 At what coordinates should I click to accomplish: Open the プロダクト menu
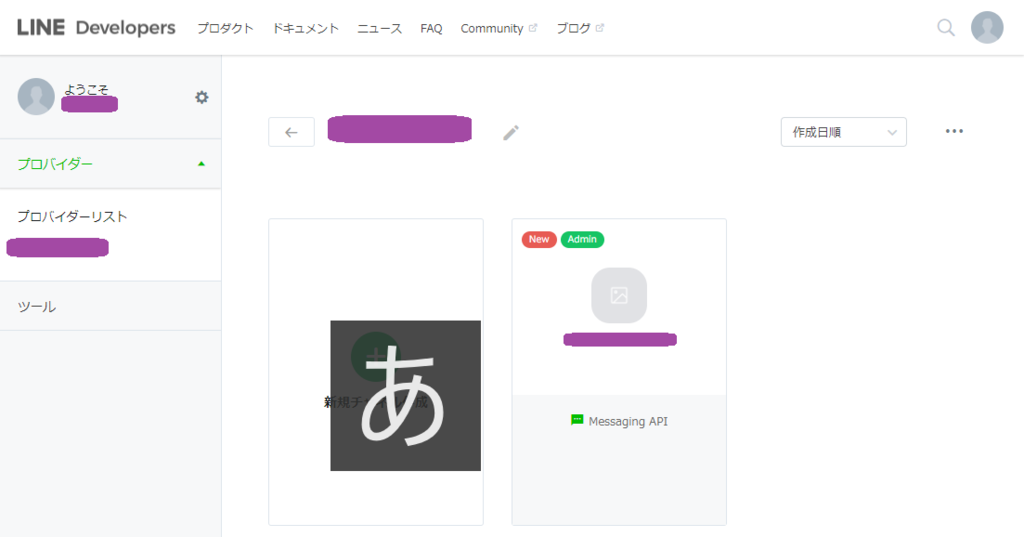pos(225,28)
